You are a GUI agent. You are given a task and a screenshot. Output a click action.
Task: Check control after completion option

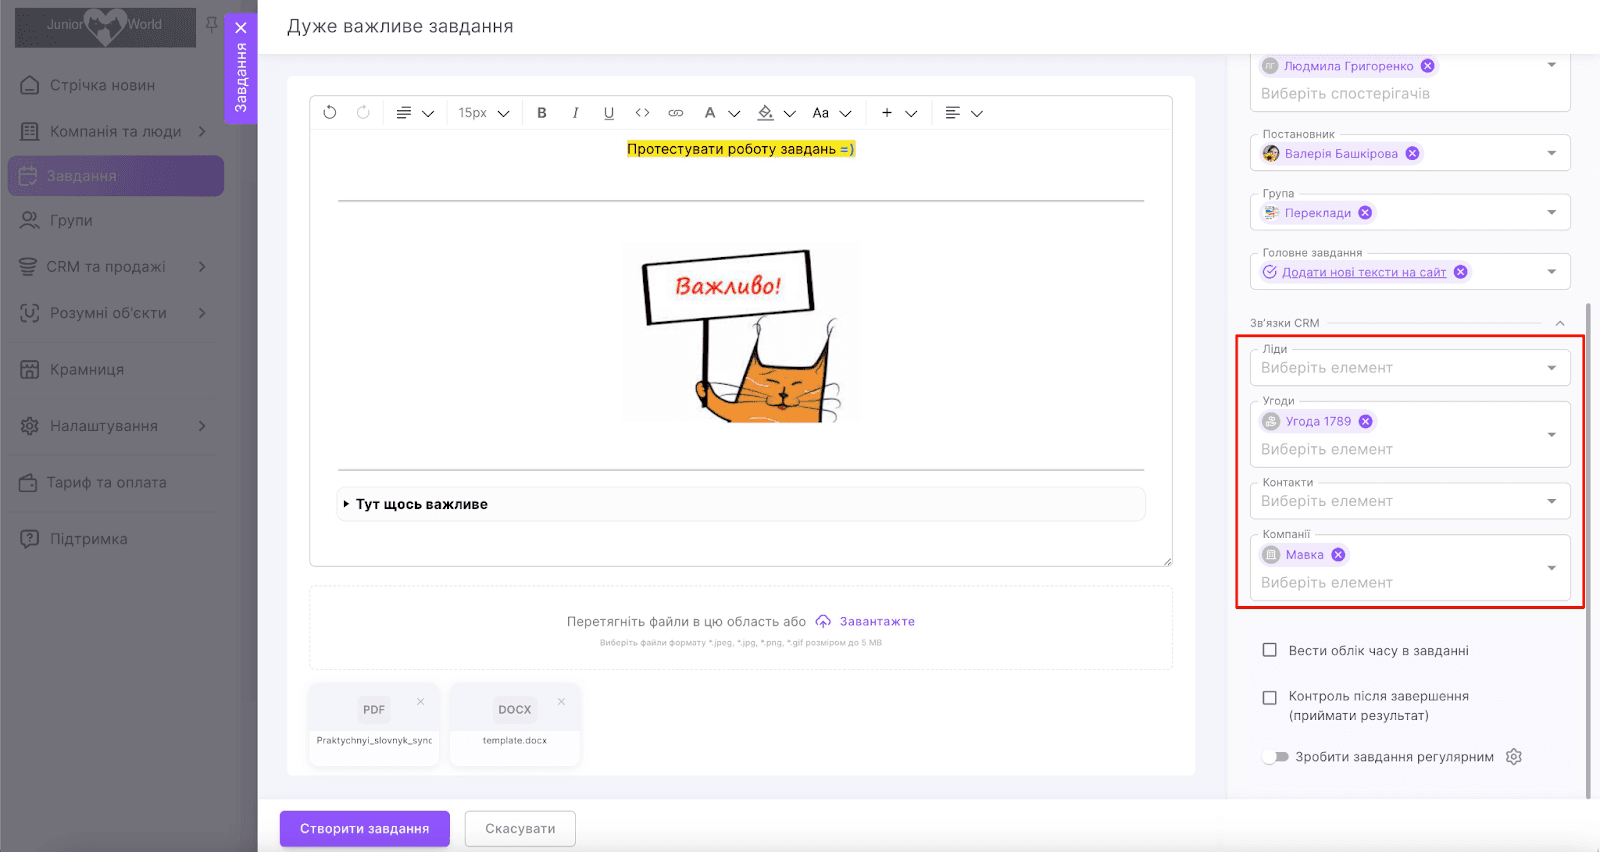click(x=1270, y=698)
